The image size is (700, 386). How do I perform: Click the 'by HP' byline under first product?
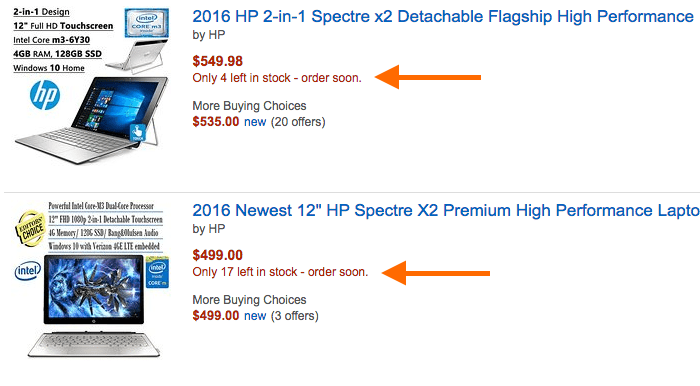click(208, 35)
